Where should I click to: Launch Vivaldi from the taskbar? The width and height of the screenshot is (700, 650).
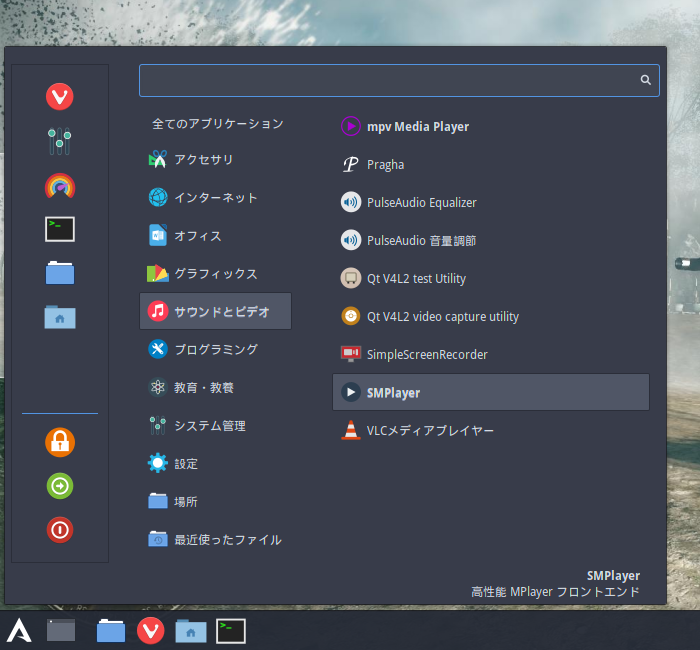150,630
